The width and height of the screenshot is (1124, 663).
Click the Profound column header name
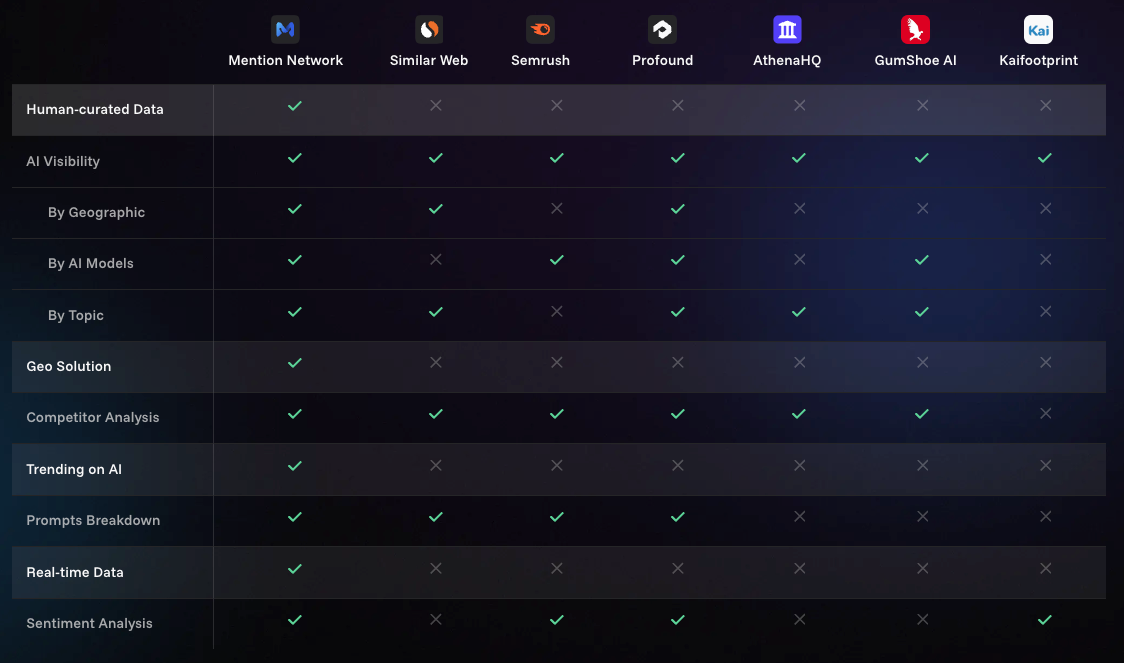pyautogui.click(x=662, y=60)
